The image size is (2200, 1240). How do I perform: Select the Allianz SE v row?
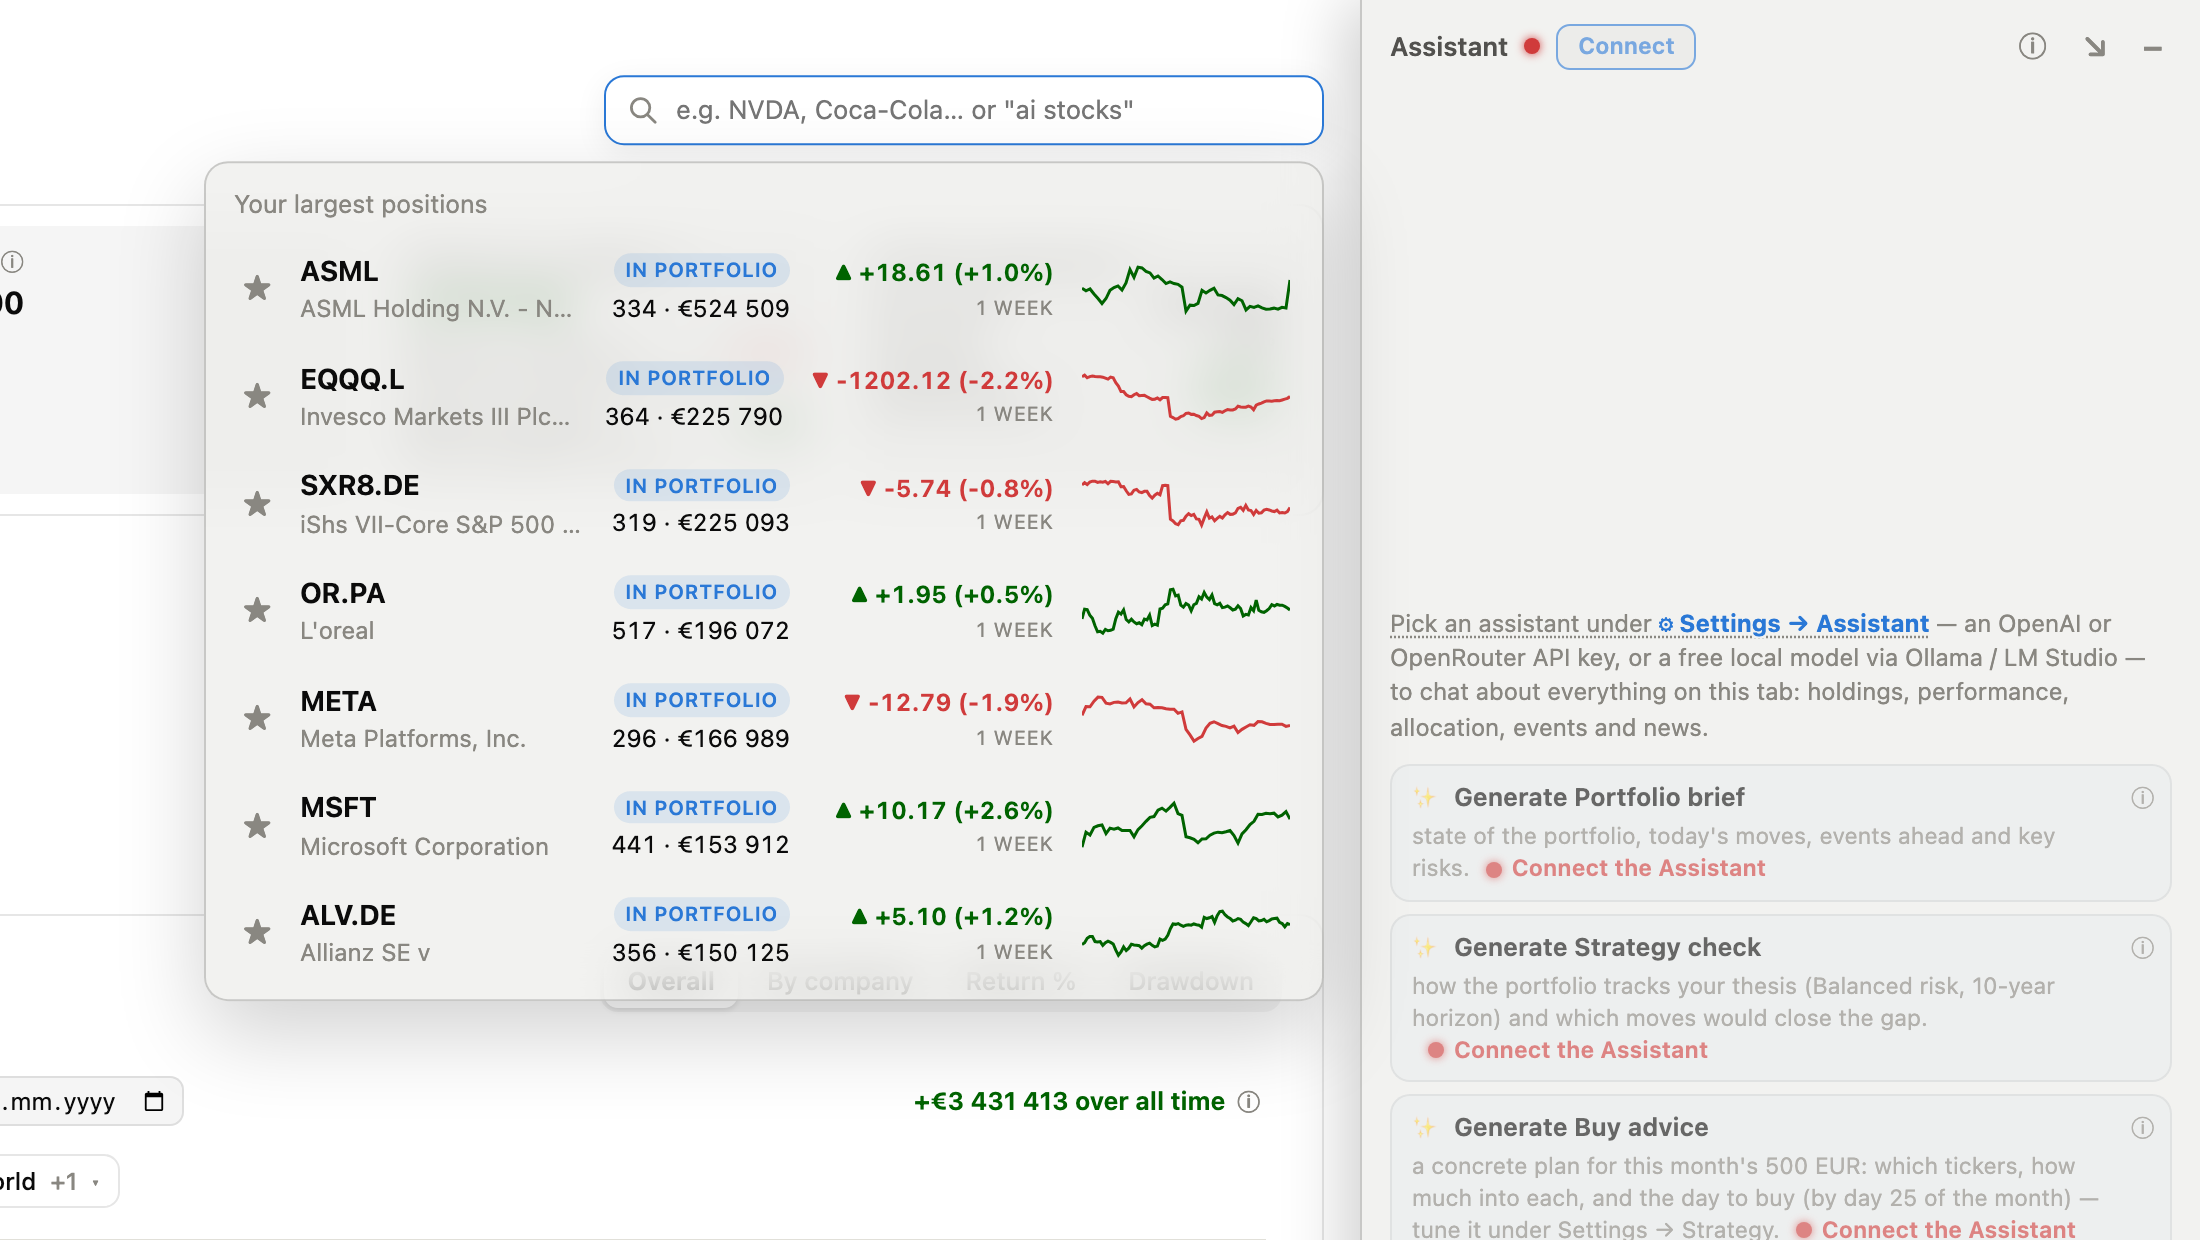tap(764, 933)
